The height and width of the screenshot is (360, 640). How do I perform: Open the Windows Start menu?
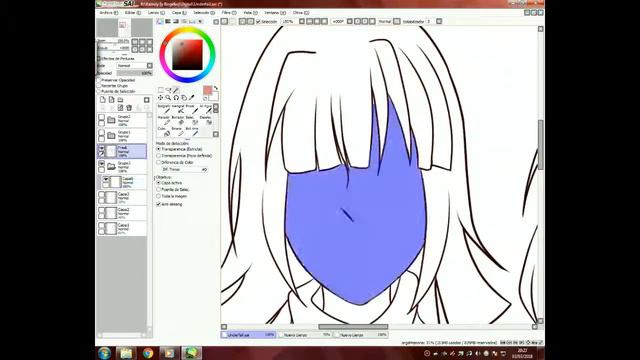pos(104,353)
